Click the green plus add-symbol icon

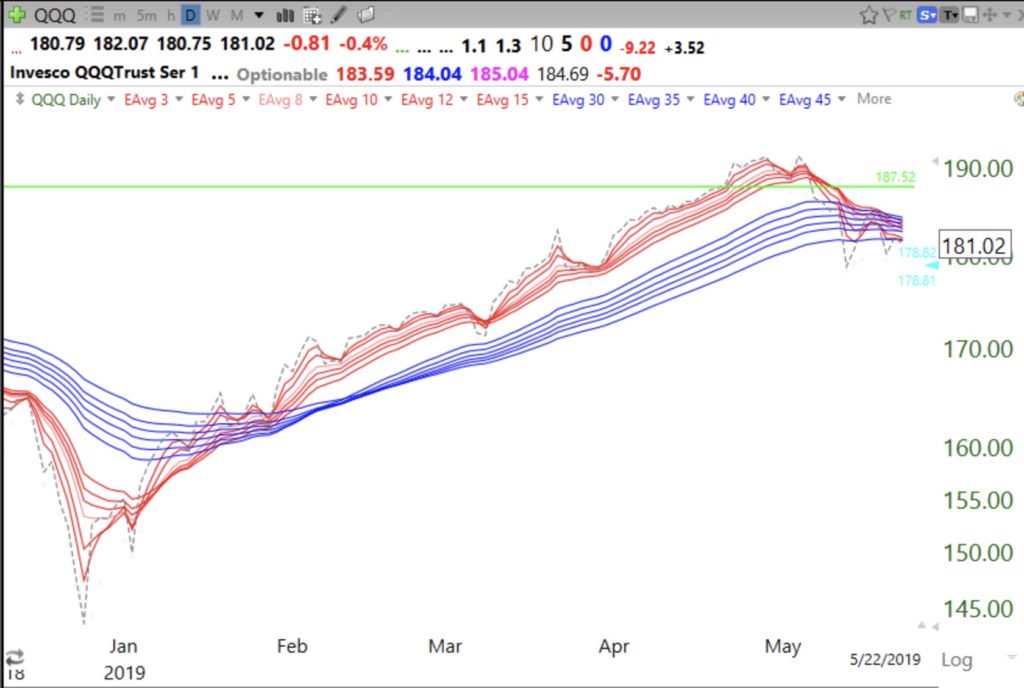[17, 15]
